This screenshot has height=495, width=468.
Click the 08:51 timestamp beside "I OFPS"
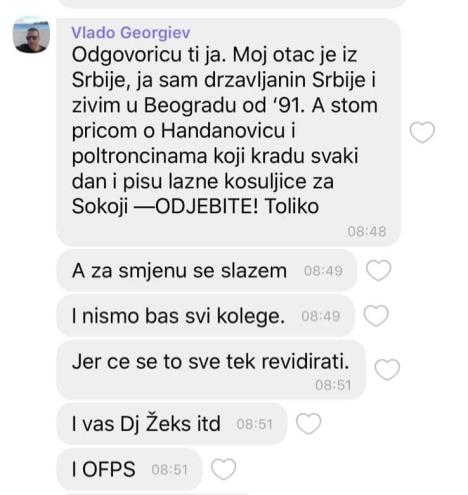click(169, 470)
